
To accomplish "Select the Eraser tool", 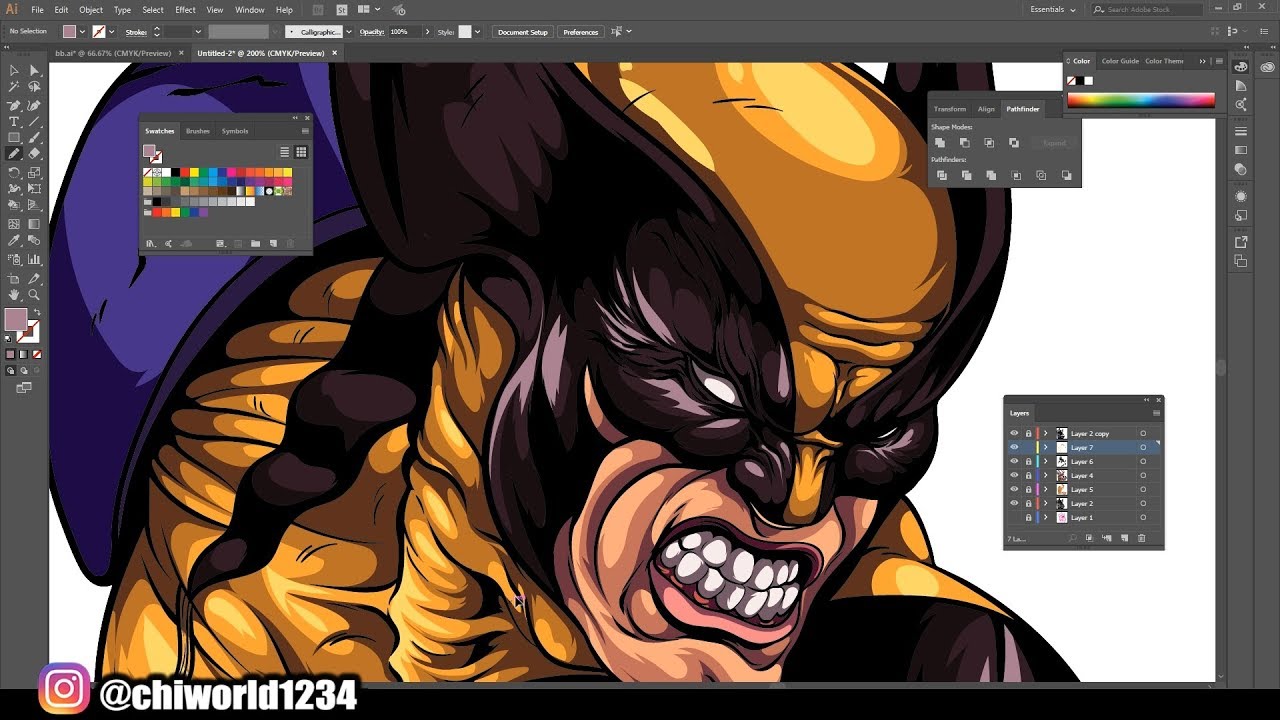I will click(34, 154).
